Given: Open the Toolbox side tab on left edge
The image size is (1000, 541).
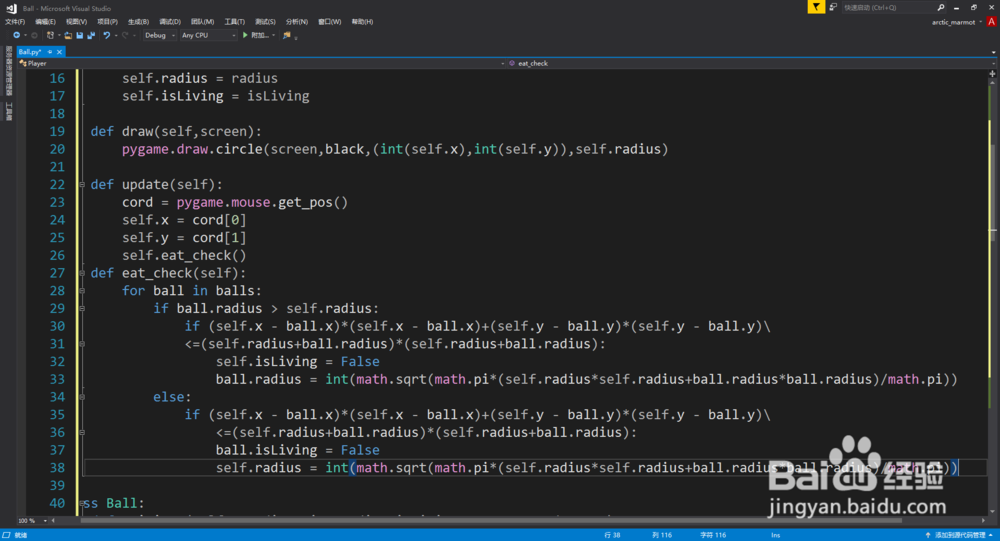Looking at the screenshot, I should pos(8,112).
